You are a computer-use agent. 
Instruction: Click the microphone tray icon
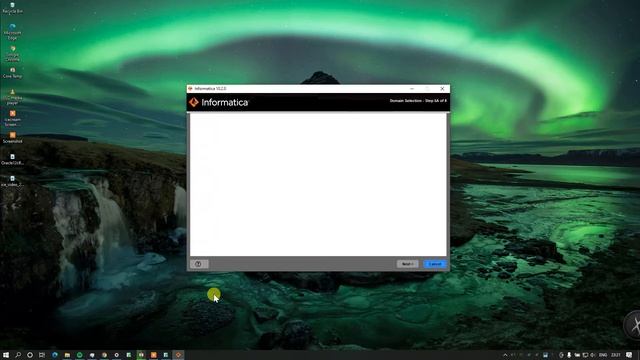[x=569, y=355]
